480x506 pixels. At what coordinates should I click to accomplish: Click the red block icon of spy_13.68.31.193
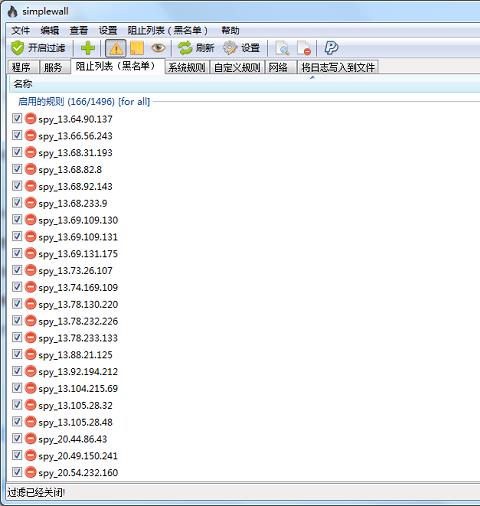pyautogui.click(x=30, y=152)
